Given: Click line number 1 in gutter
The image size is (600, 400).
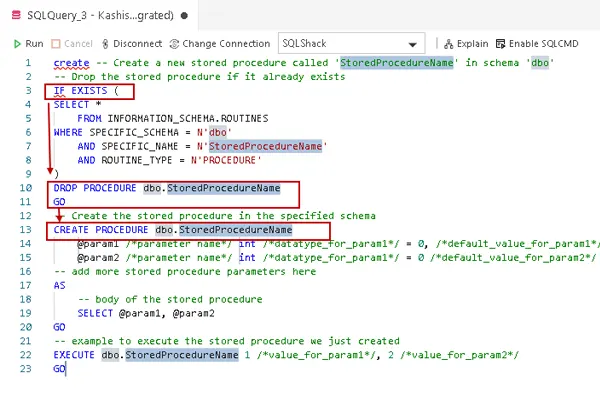Looking at the screenshot, I should tap(28, 63).
